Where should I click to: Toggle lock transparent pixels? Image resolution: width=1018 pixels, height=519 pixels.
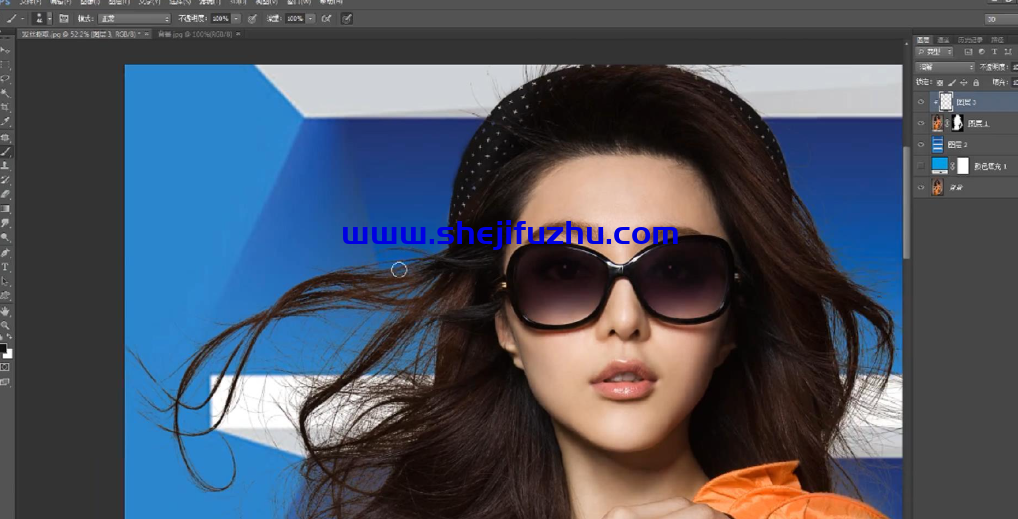[940, 82]
